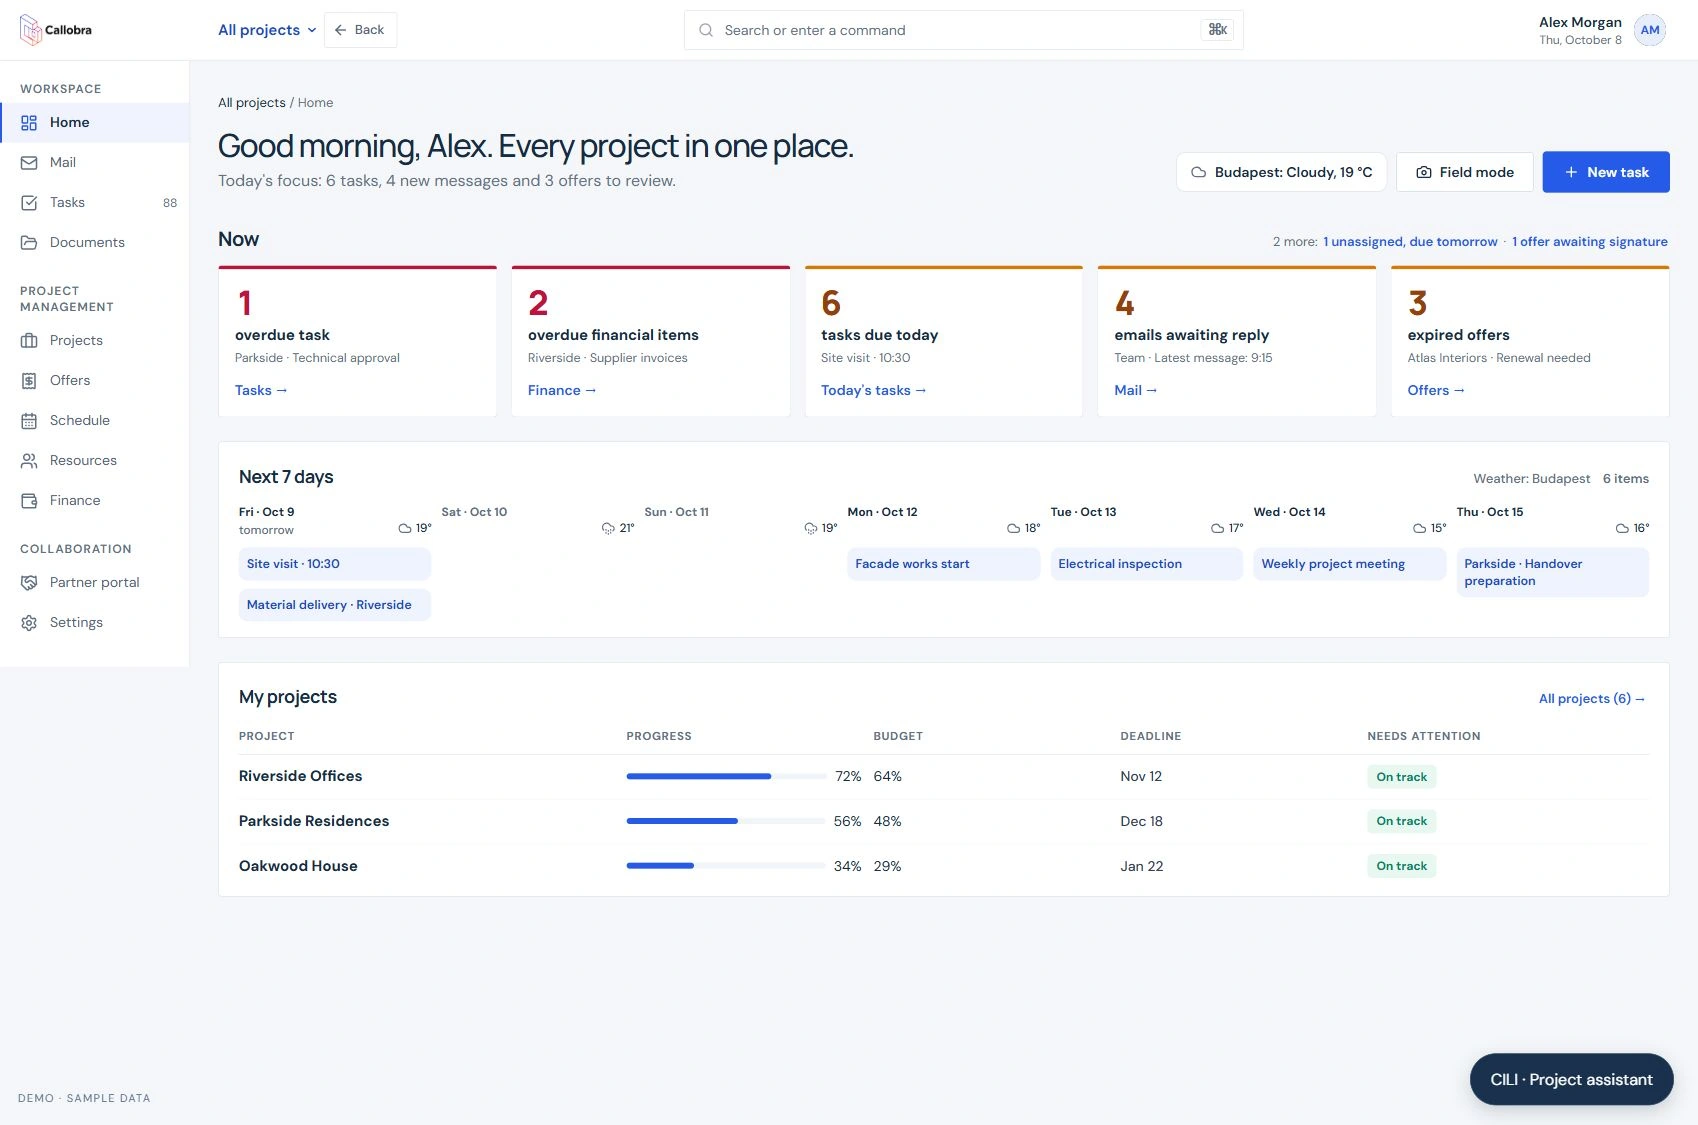
Task: Select the 'Site visit · 10:30' event
Action: tap(335, 564)
